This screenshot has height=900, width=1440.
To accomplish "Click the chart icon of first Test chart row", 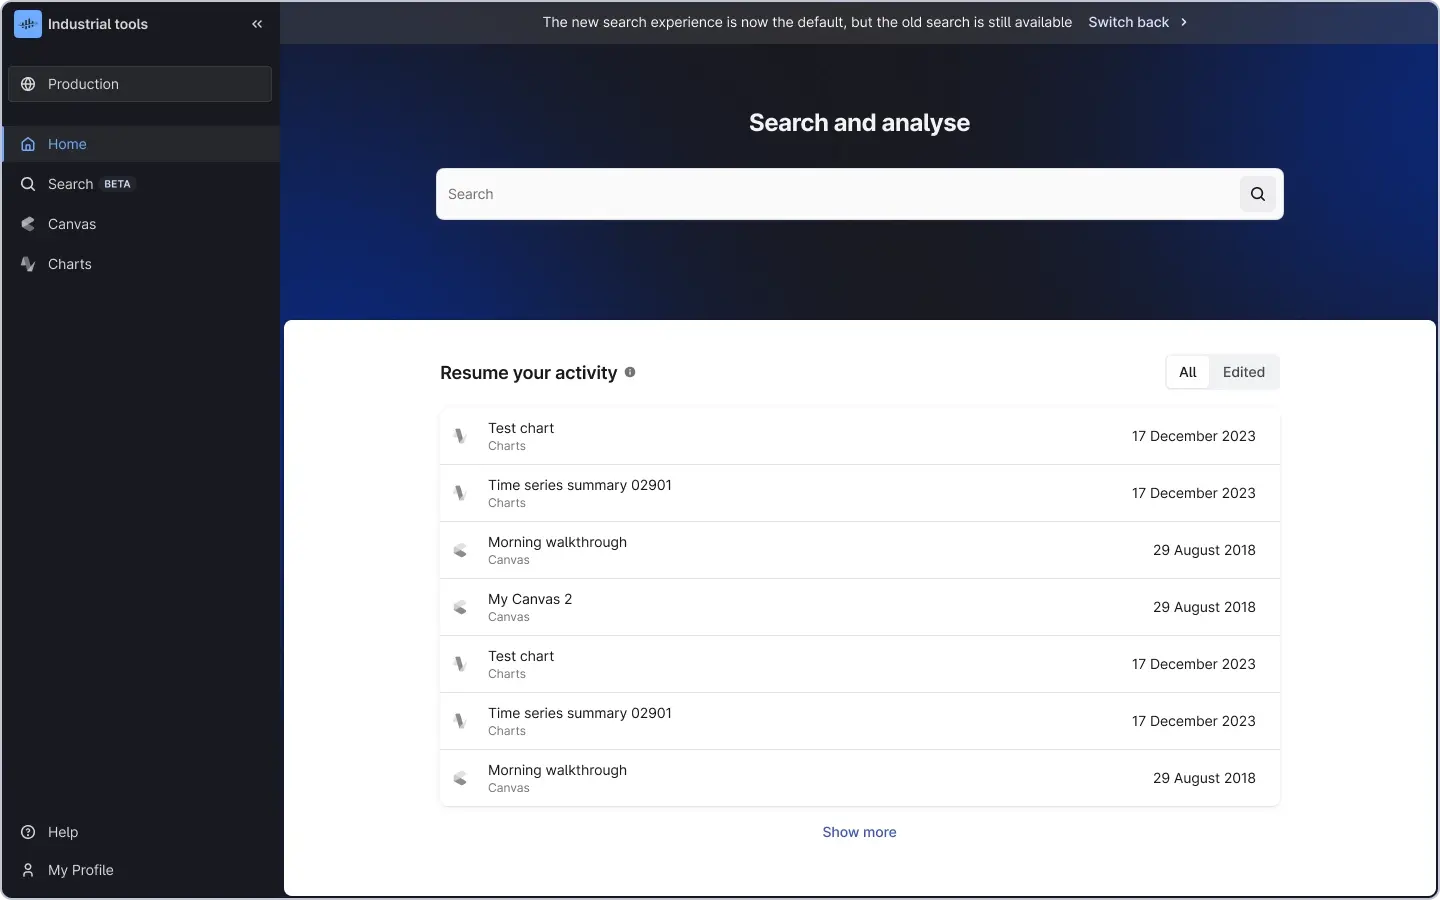I will [x=460, y=436].
